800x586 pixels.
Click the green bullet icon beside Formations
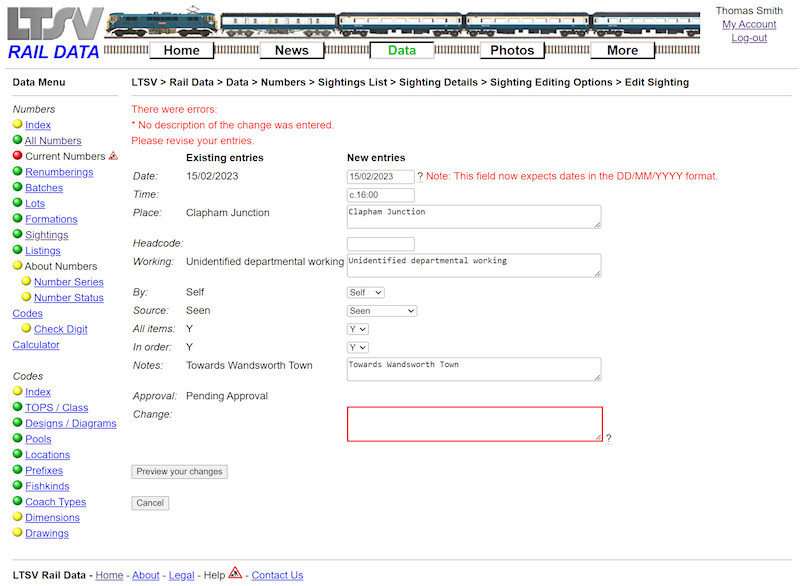click(x=19, y=219)
